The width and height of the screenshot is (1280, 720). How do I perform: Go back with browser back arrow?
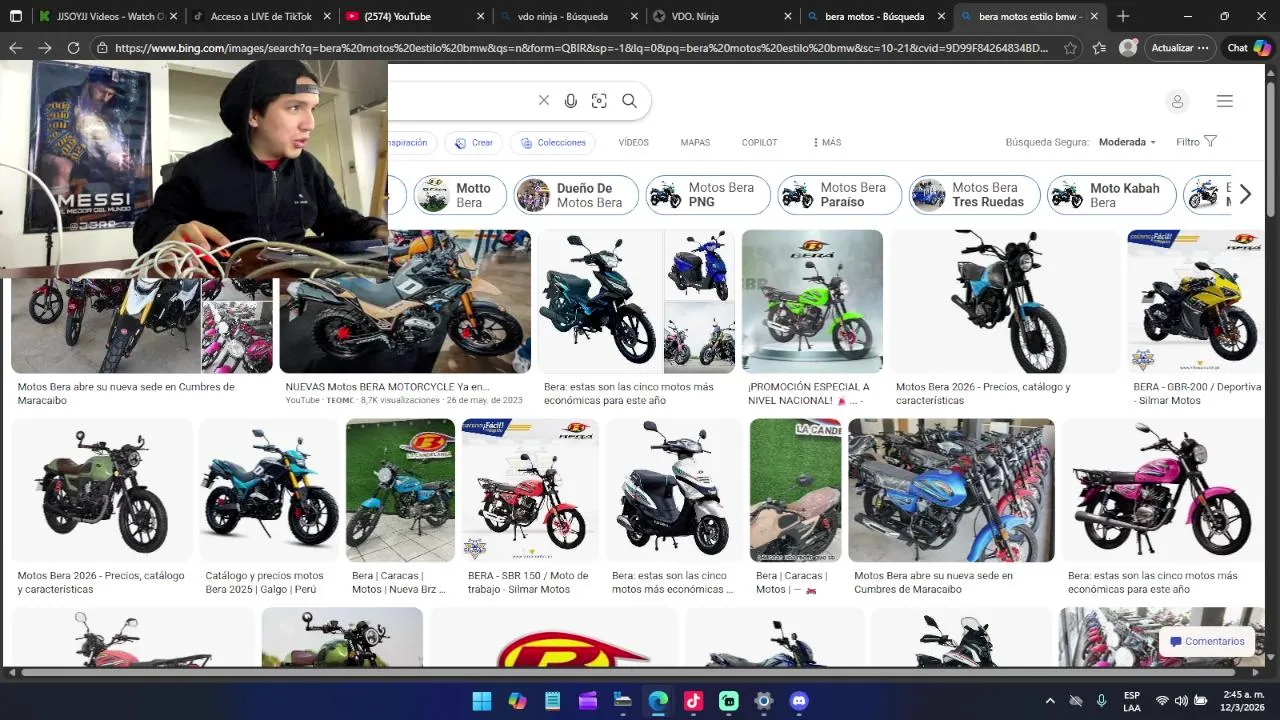click(15, 48)
